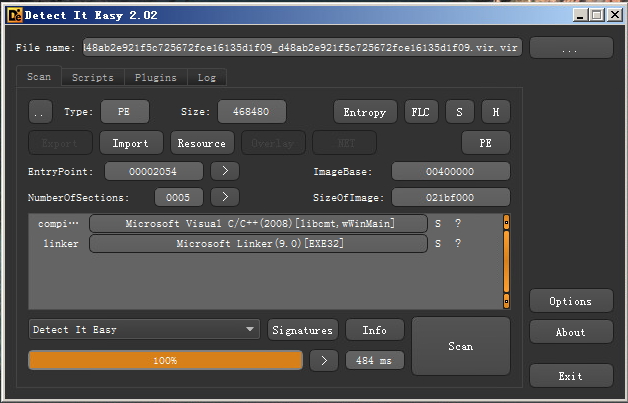This screenshot has height=403, width=628.
Task: Click the S strings button in the top row
Action: click(459, 112)
